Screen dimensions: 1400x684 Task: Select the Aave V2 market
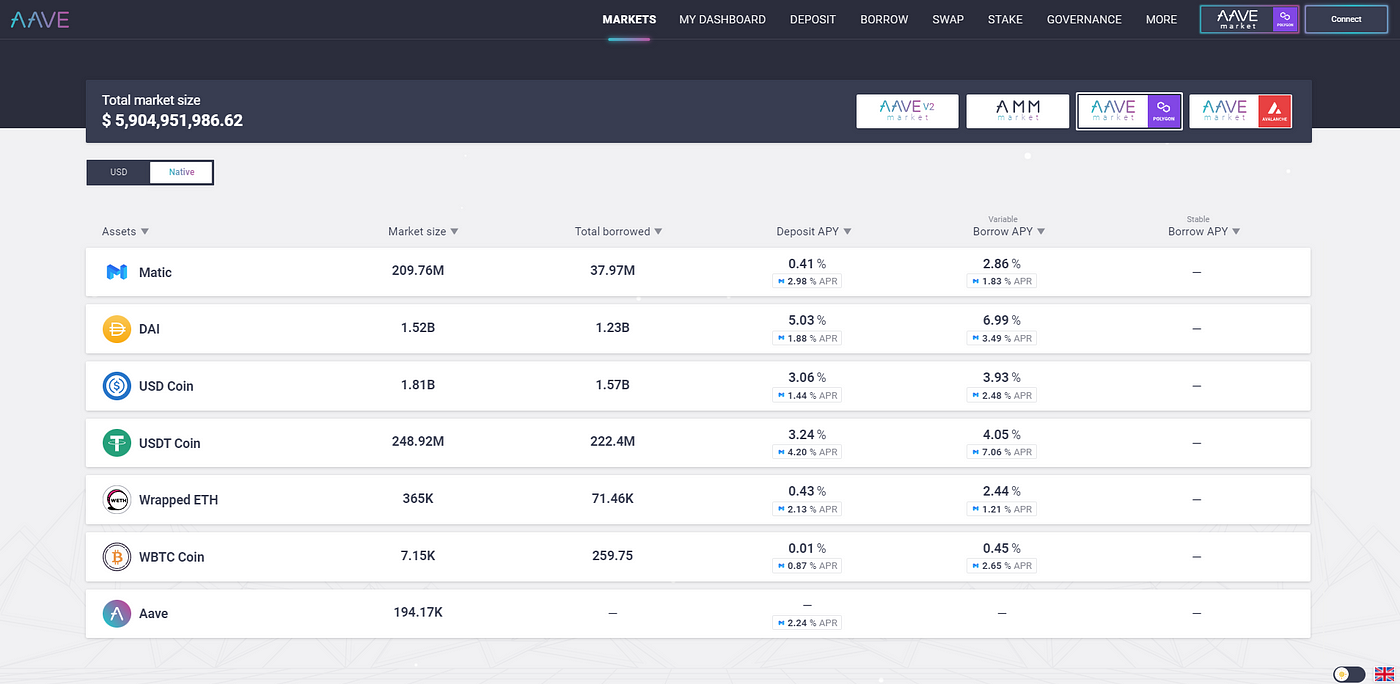[907, 111]
